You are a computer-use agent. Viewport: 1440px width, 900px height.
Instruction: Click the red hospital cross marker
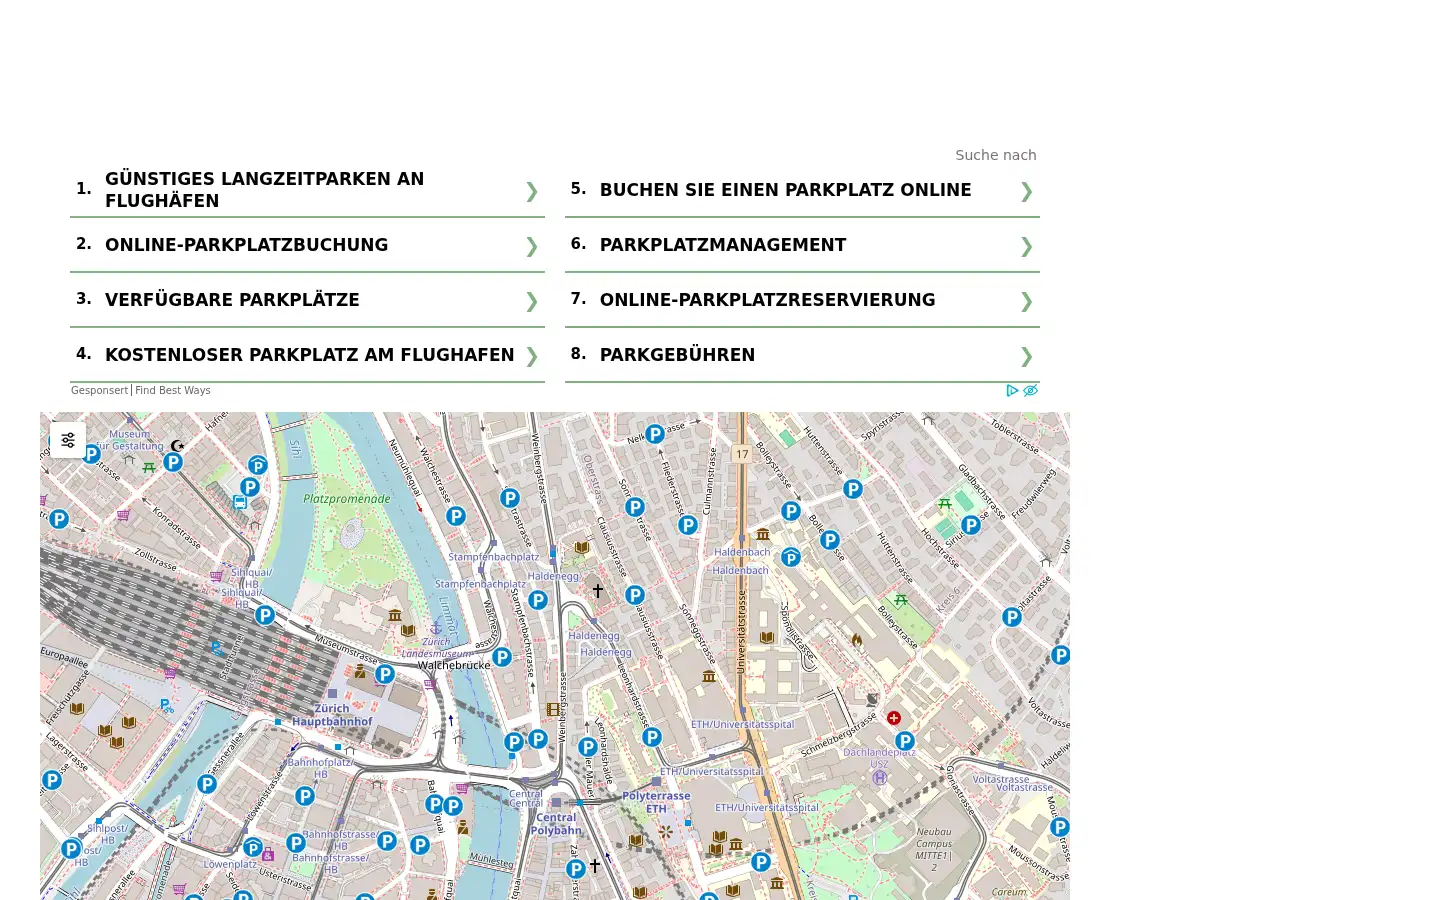tap(894, 718)
